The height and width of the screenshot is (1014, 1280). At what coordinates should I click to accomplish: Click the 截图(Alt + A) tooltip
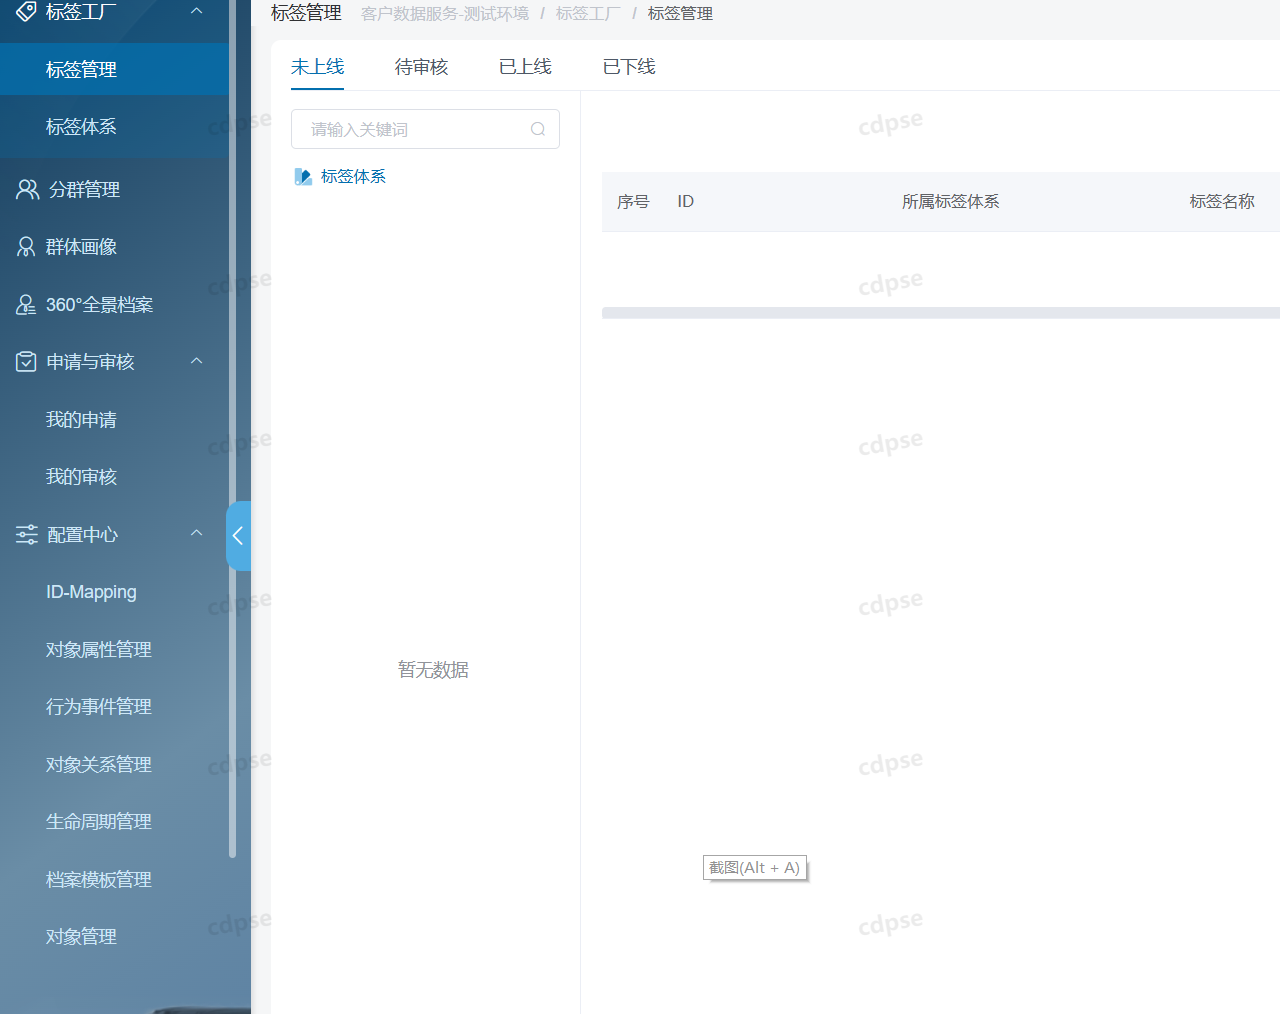pyautogui.click(x=755, y=868)
